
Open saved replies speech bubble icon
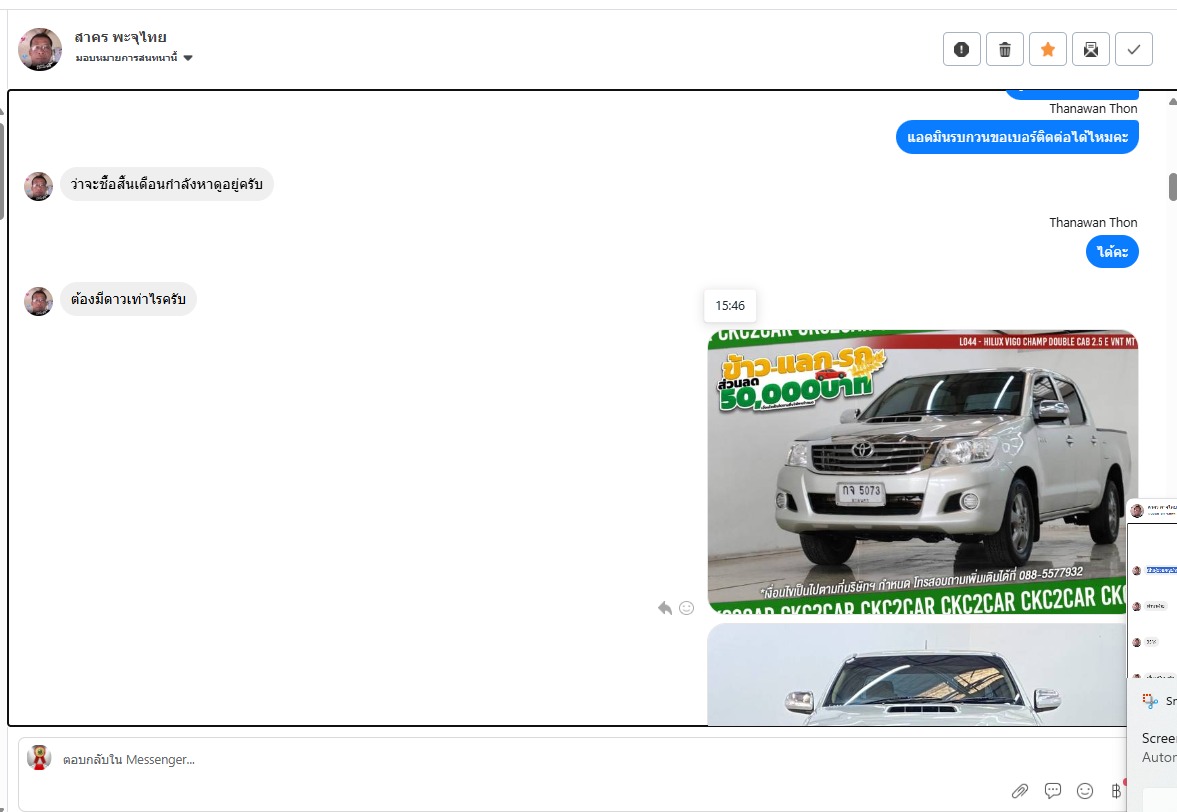pyautogui.click(x=1053, y=791)
